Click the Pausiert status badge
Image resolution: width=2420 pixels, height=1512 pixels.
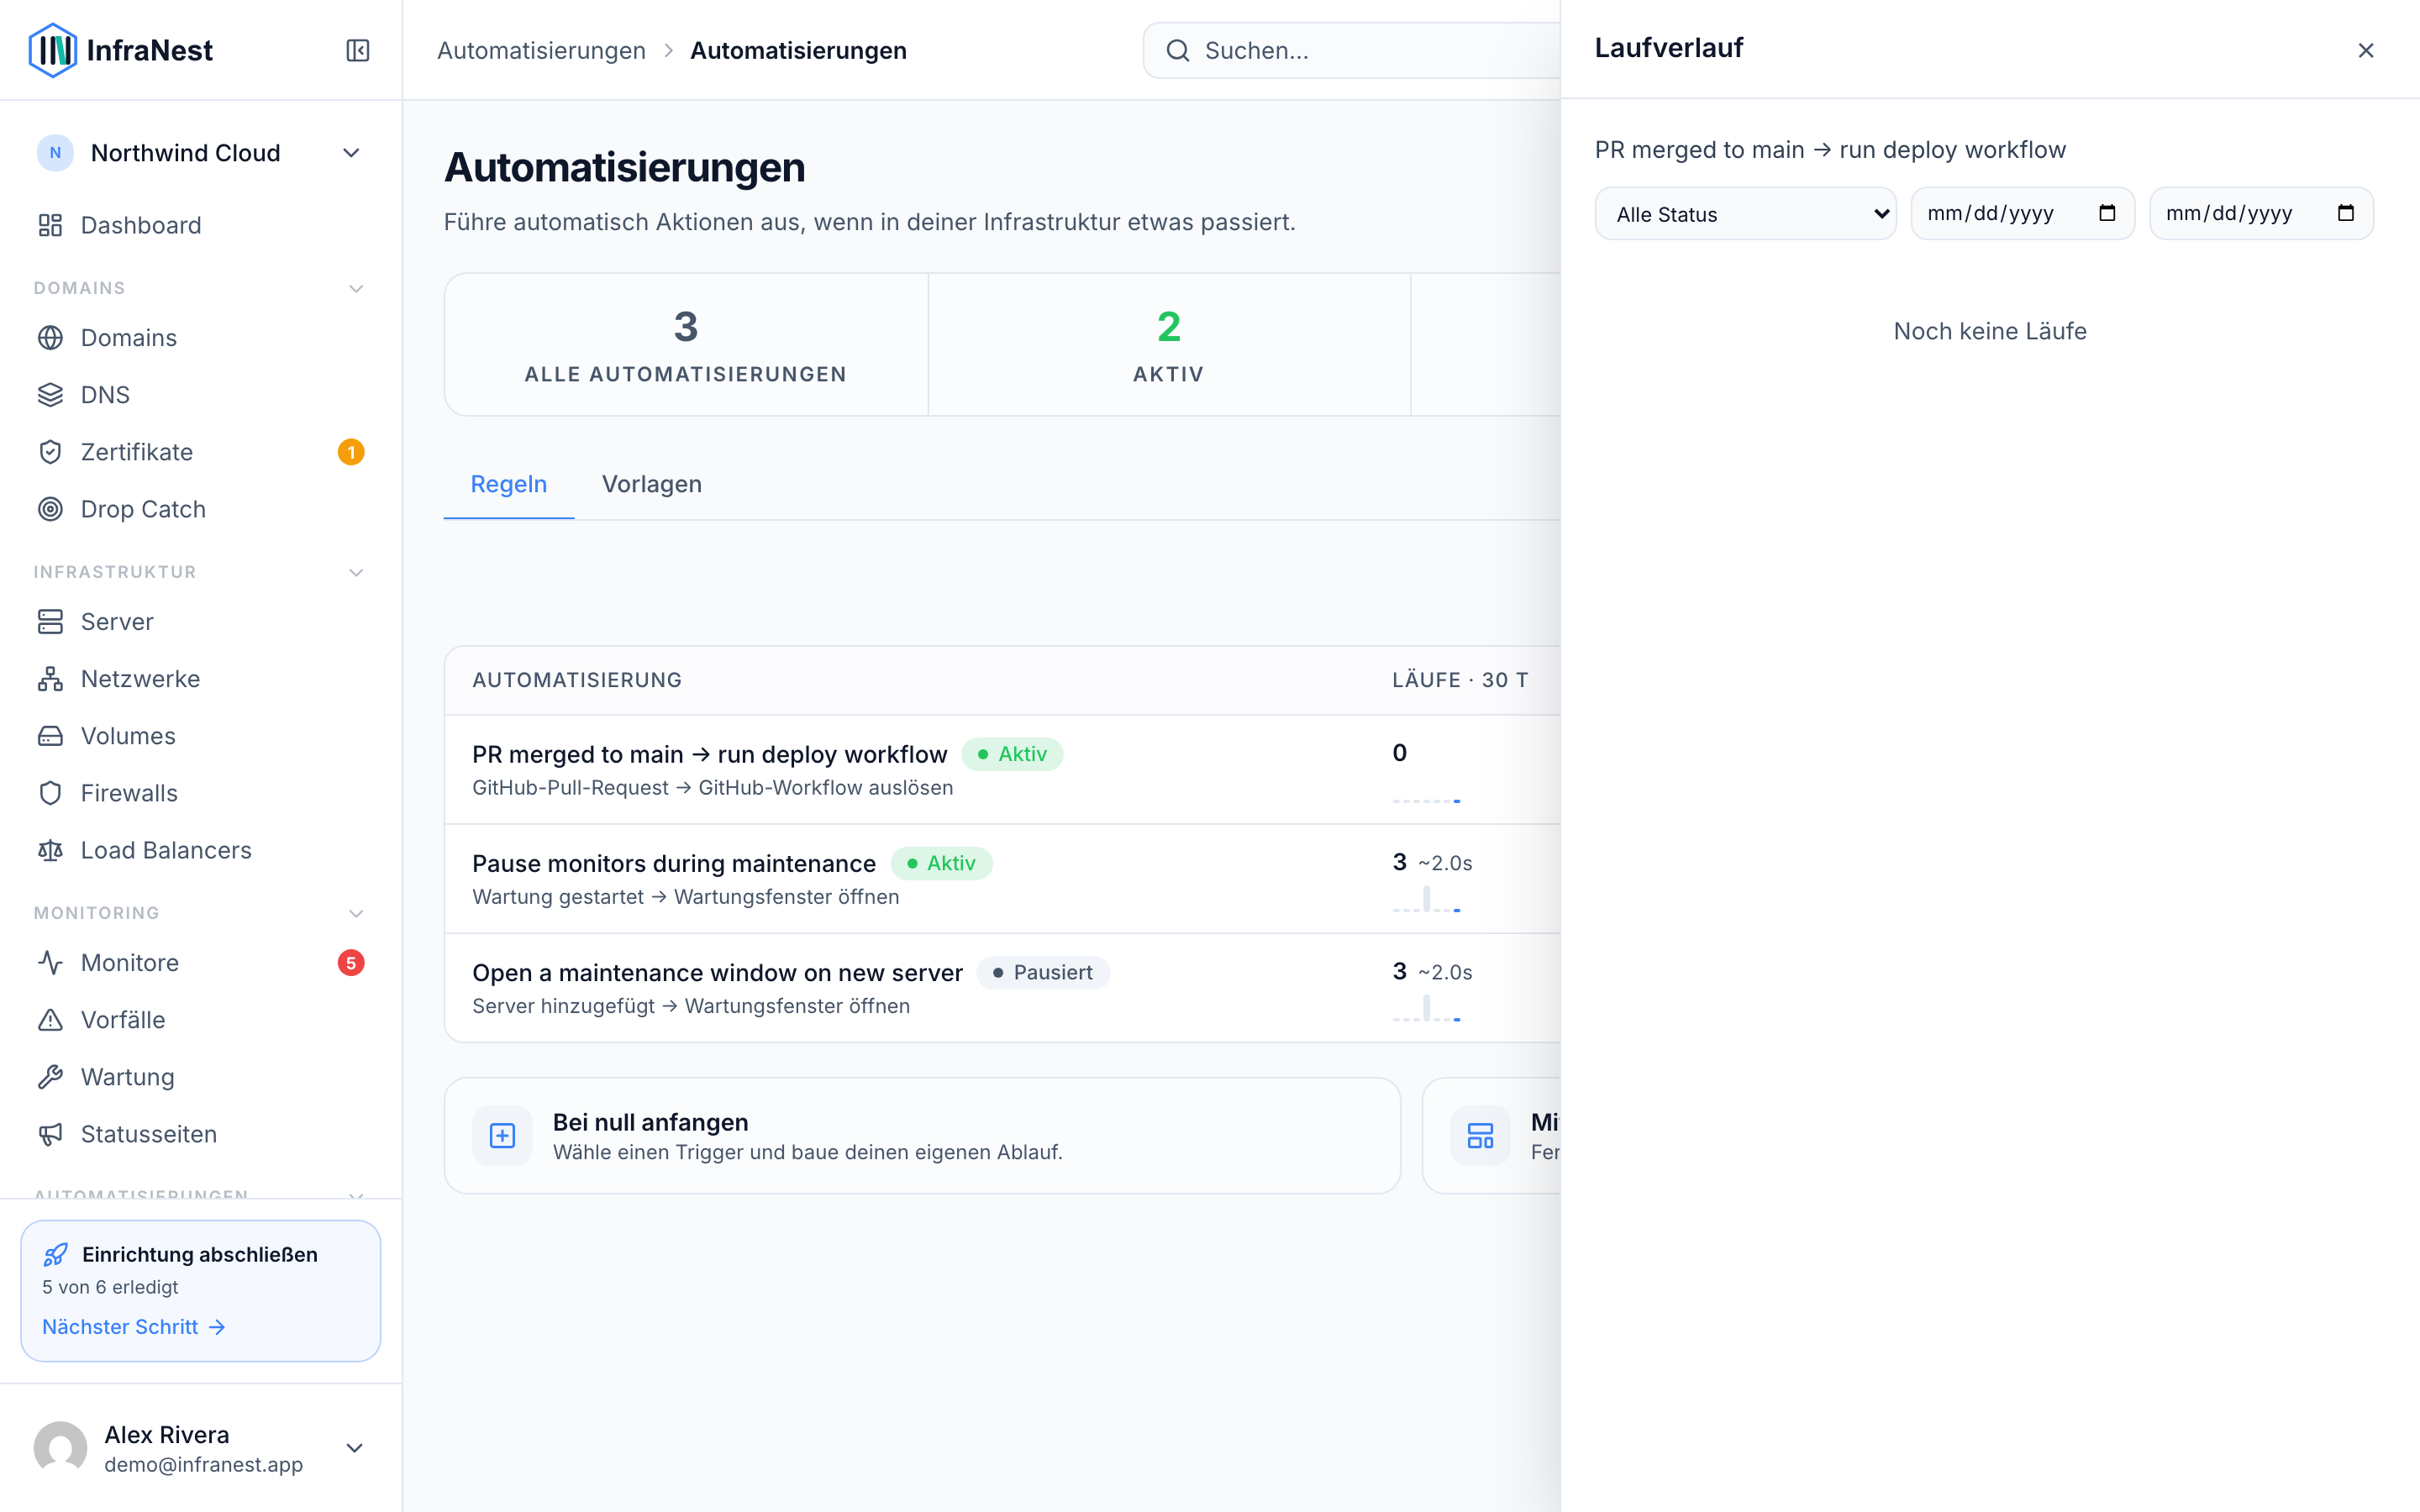[1043, 972]
